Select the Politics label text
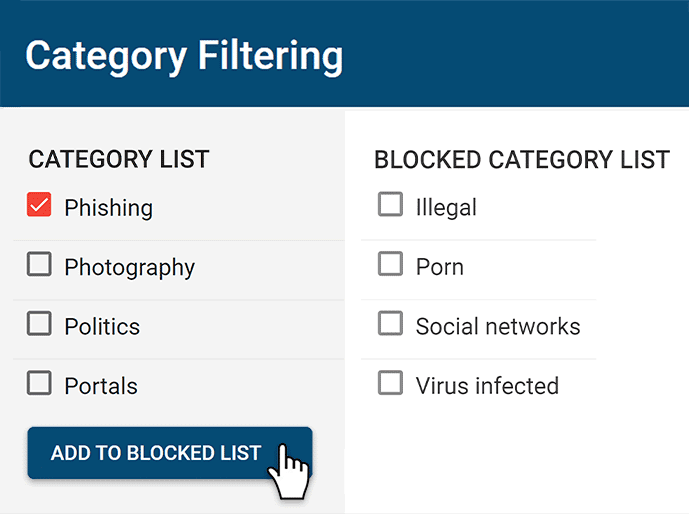The height and width of the screenshot is (514, 689). pos(102,327)
